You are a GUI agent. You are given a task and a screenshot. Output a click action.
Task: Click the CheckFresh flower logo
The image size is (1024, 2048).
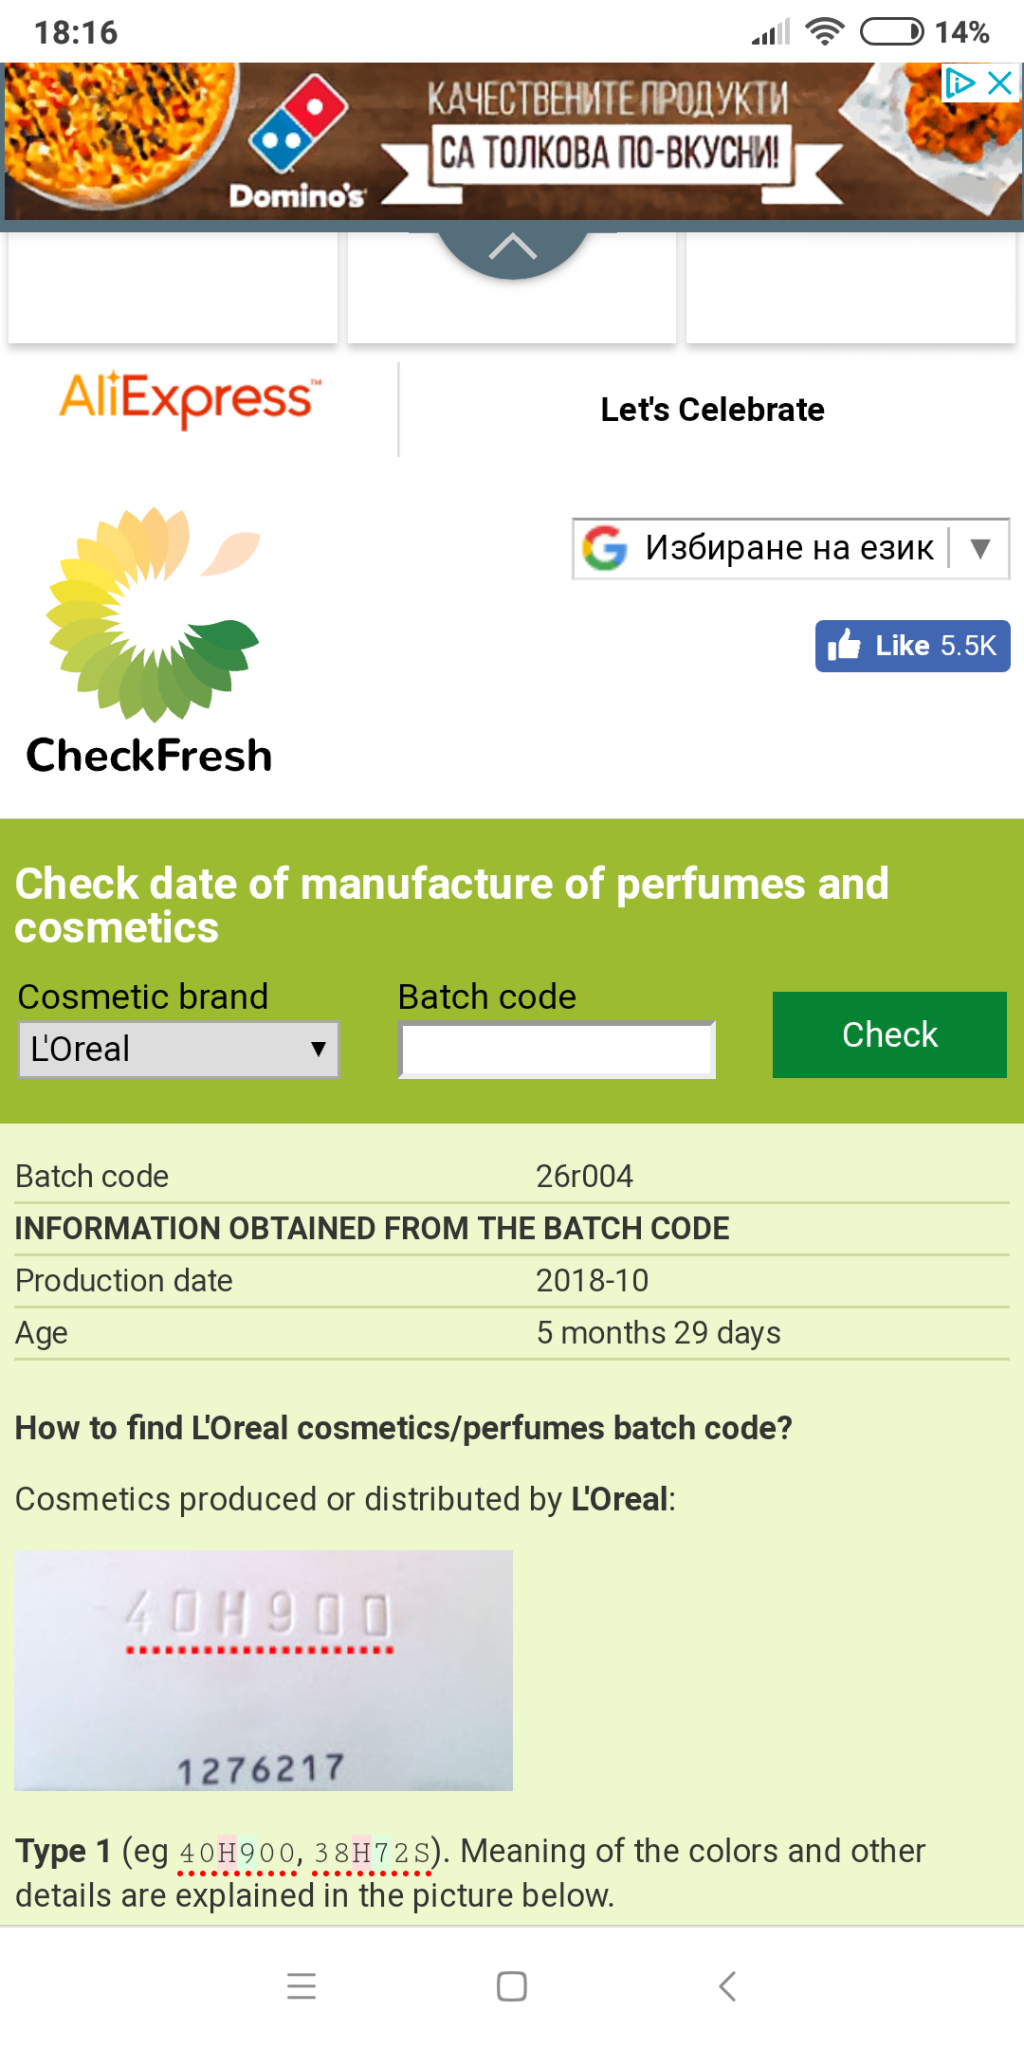pos(153,614)
